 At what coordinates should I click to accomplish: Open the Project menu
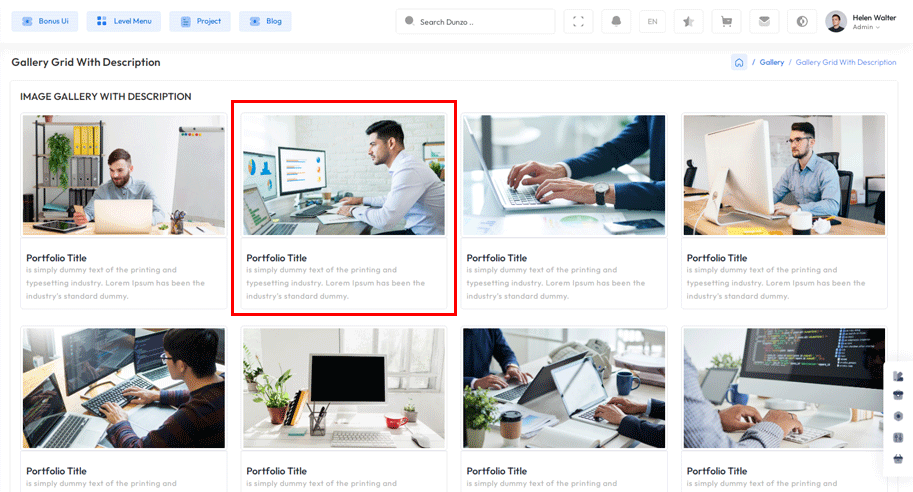(x=200, y=21)
